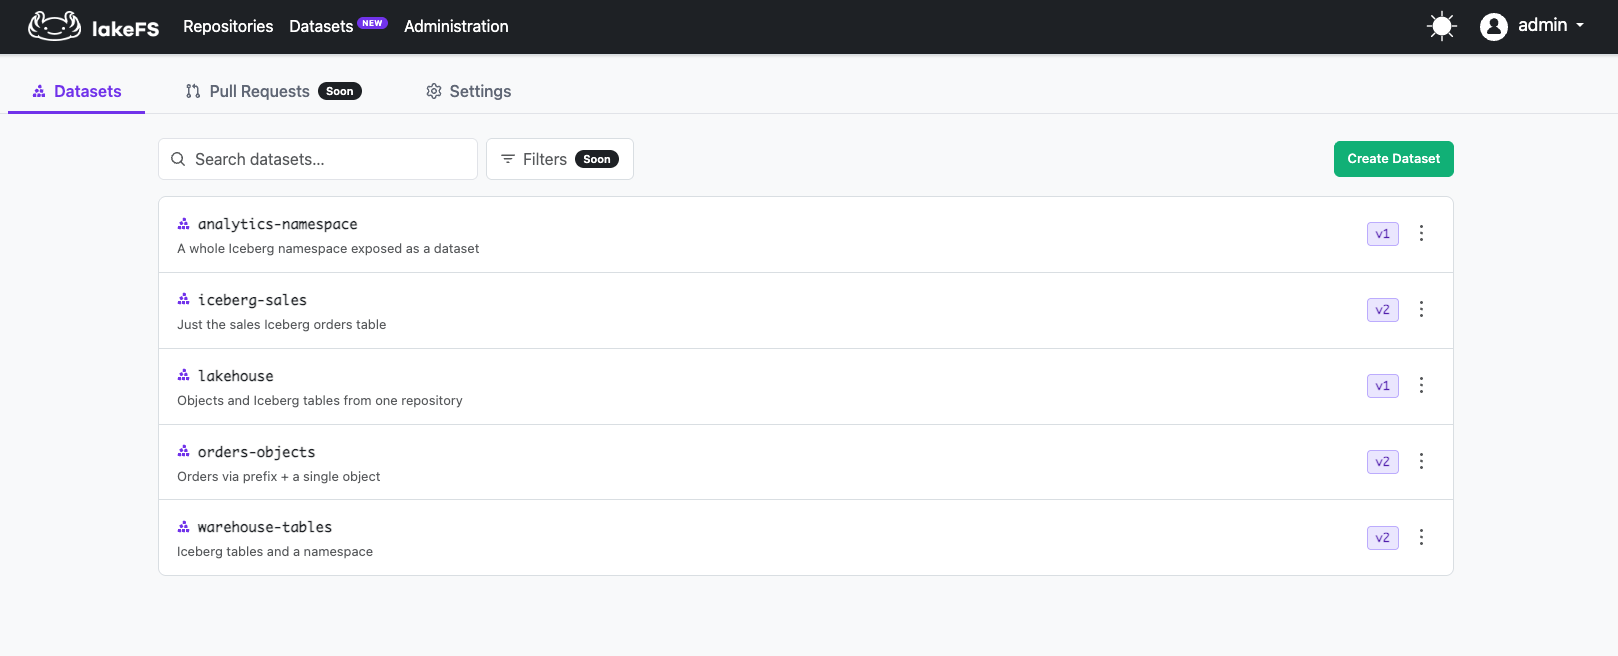Click the v2 badge on iceberg-sales row

point(1383,310)
